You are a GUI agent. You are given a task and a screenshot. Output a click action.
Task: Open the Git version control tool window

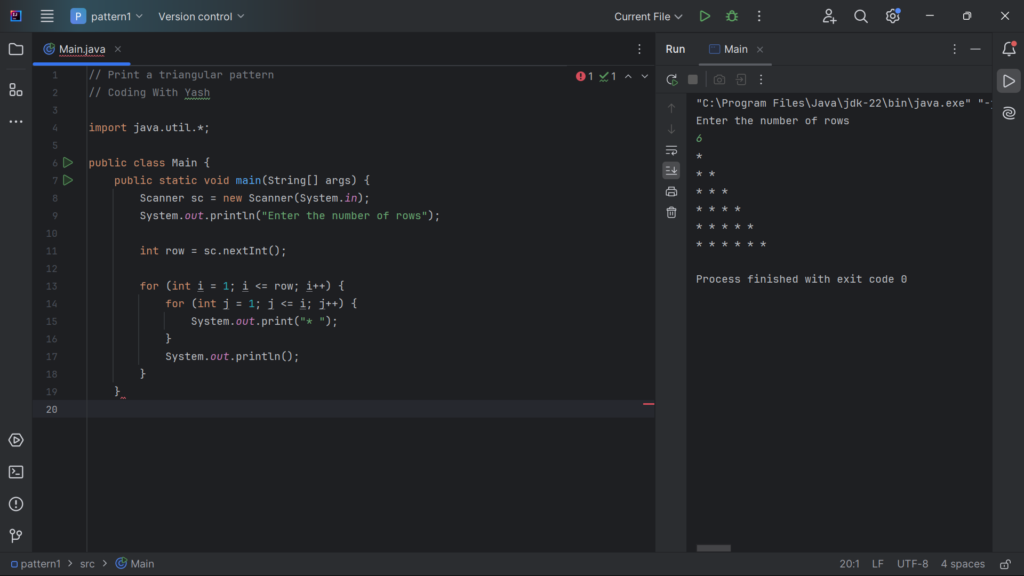(15, 534)
